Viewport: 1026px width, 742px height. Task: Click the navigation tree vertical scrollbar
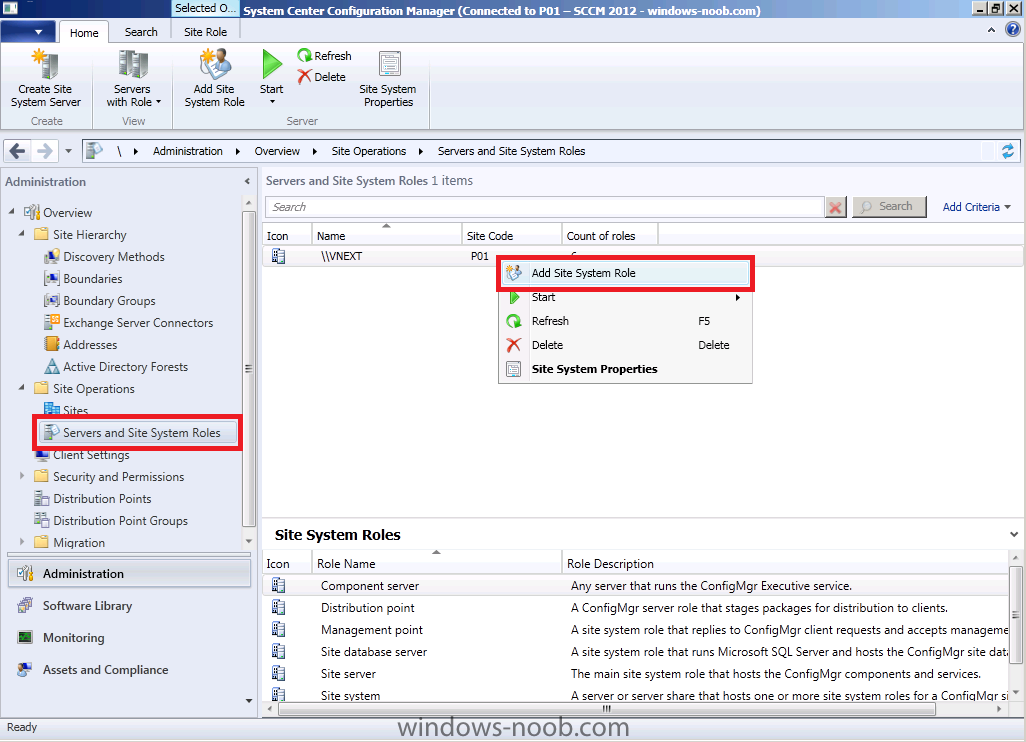(x=249, y=368)
